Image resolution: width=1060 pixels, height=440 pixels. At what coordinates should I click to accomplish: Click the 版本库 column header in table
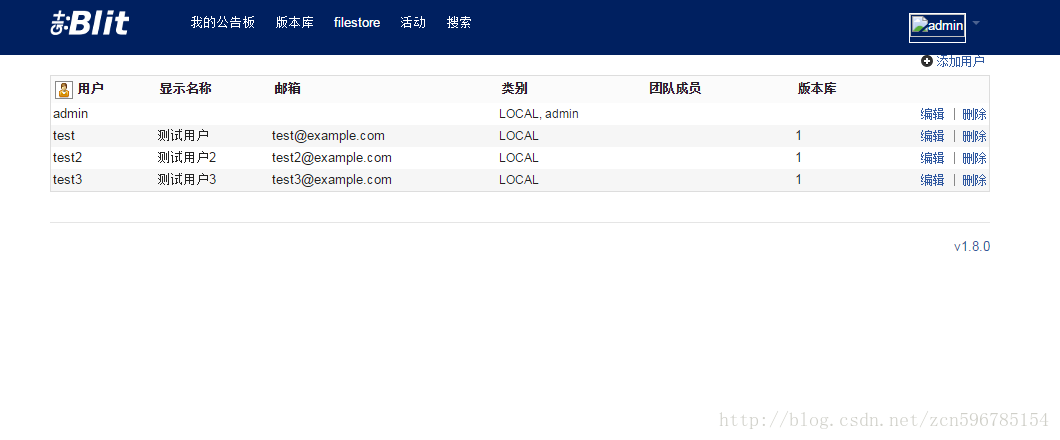[x=817, y=89]
